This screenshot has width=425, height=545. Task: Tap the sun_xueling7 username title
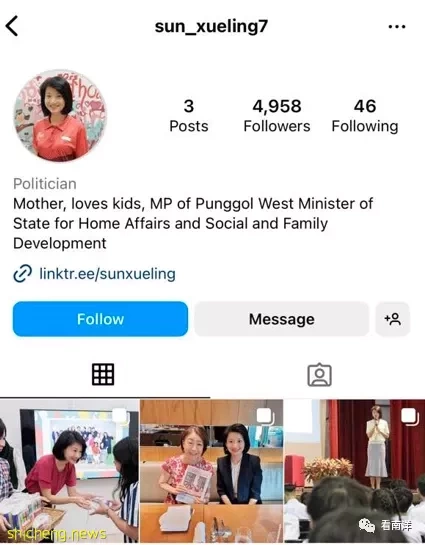211,26
